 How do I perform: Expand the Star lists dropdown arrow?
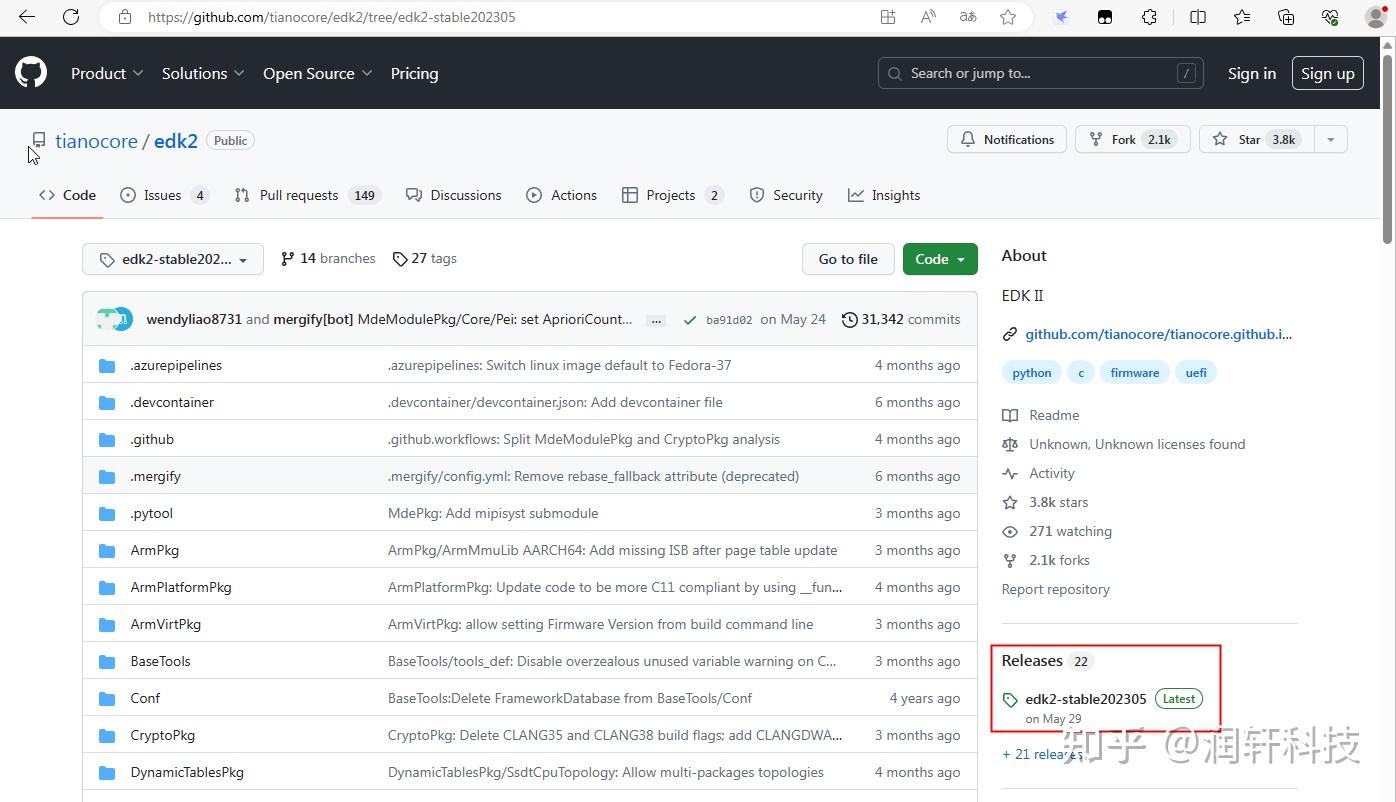(1330, 140)
